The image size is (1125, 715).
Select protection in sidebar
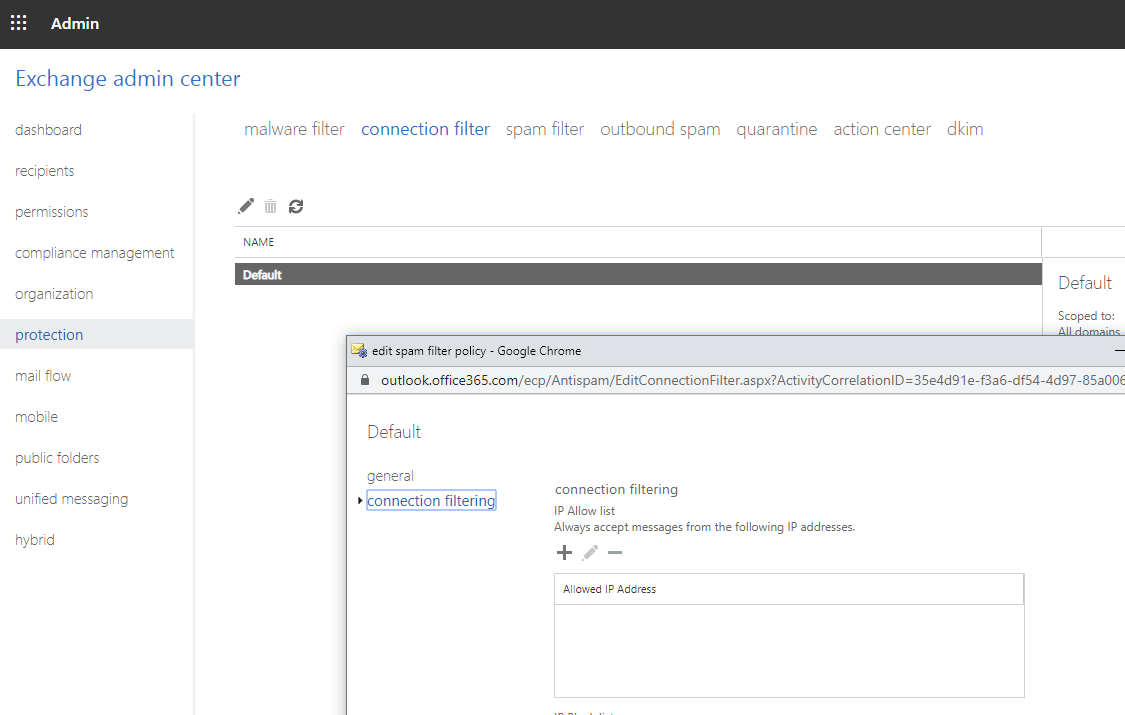point(49,335)
